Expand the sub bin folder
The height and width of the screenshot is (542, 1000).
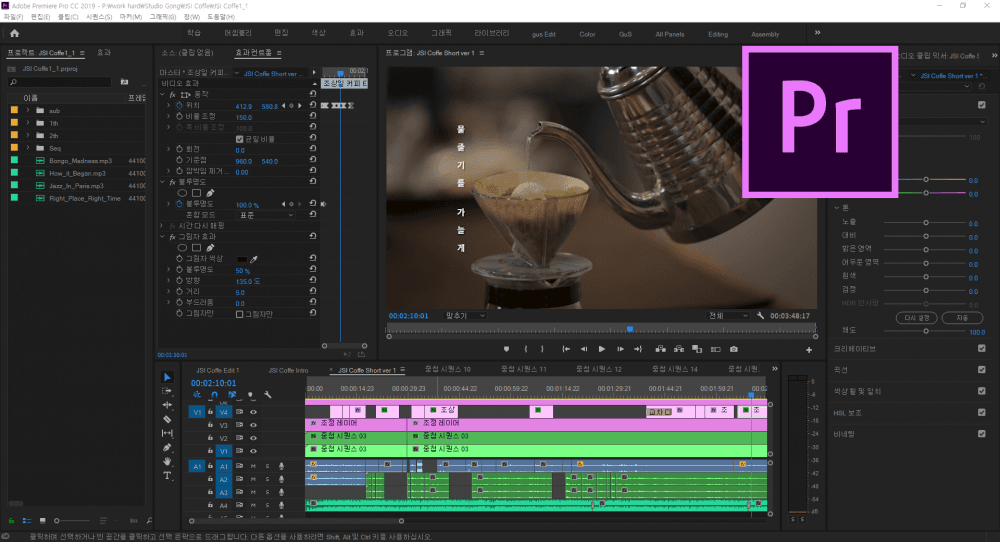click(x=27, y=110)
